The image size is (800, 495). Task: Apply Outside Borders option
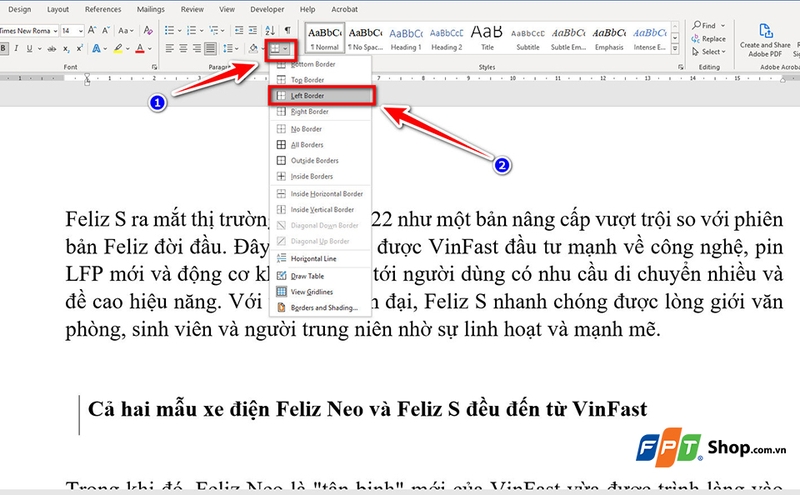[320, 160]
